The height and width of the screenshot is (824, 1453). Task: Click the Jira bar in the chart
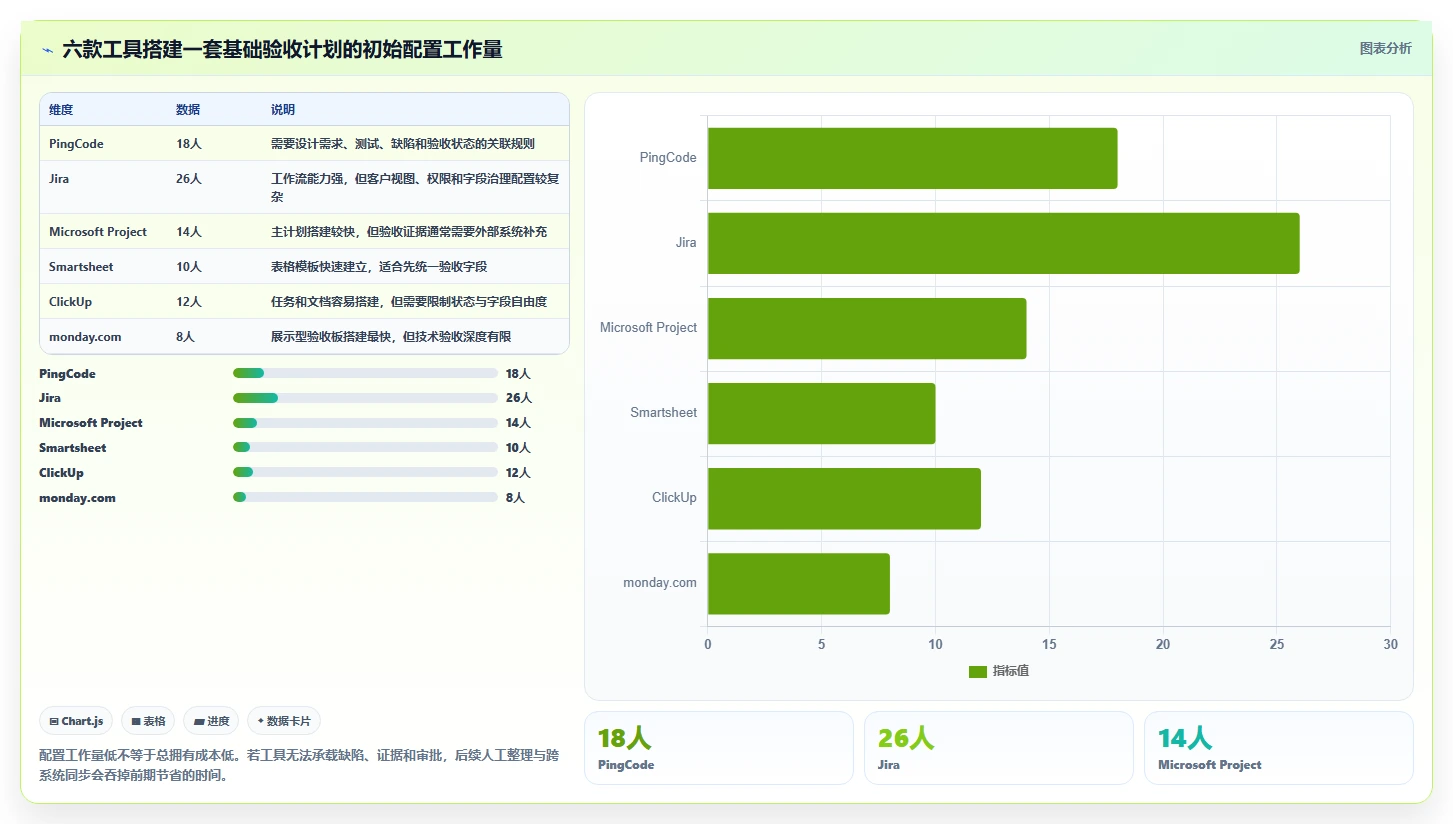[1003, 243]
